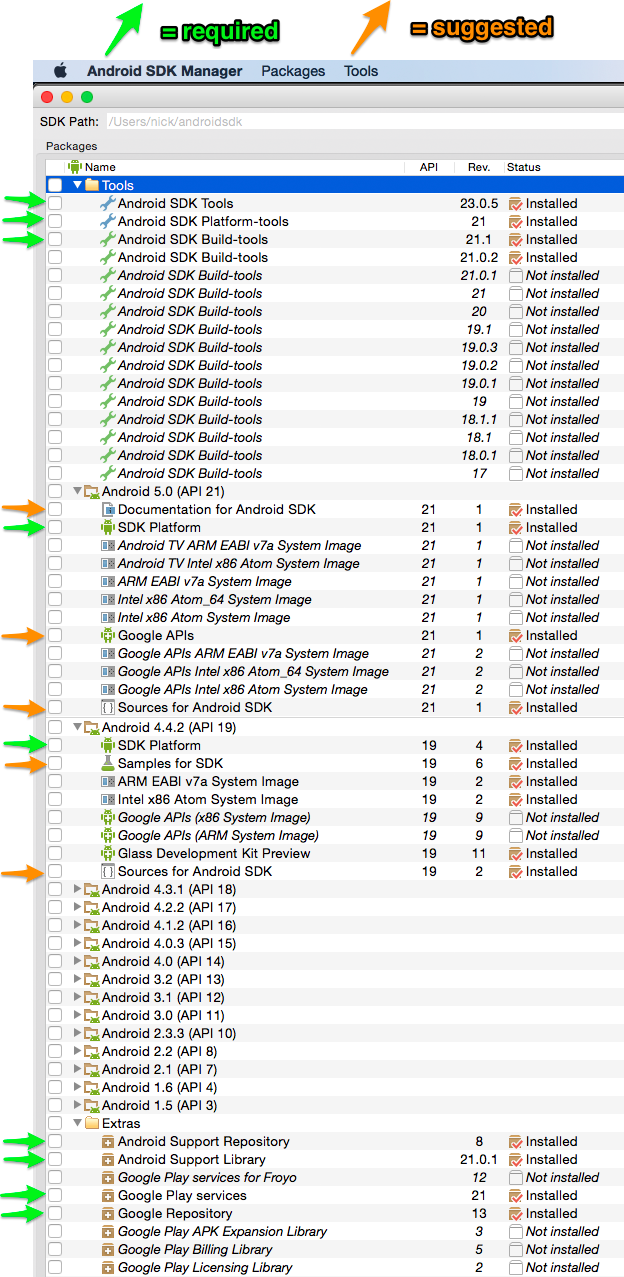
Task: Click Not installed status icon for Build-tools 21.0.1
Action: [516, 275]
